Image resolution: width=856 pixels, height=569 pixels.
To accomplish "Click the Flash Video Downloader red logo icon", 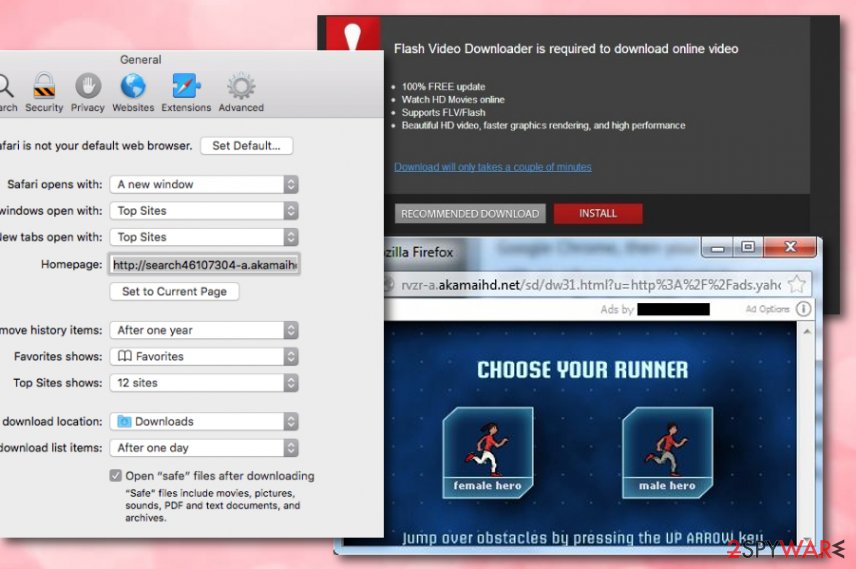I will point(353,34).
